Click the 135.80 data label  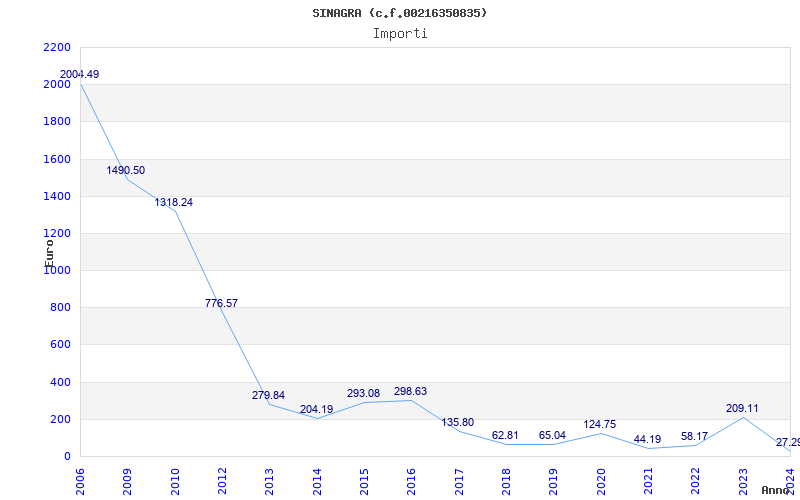pyautogui.click(x=458, y=422)
